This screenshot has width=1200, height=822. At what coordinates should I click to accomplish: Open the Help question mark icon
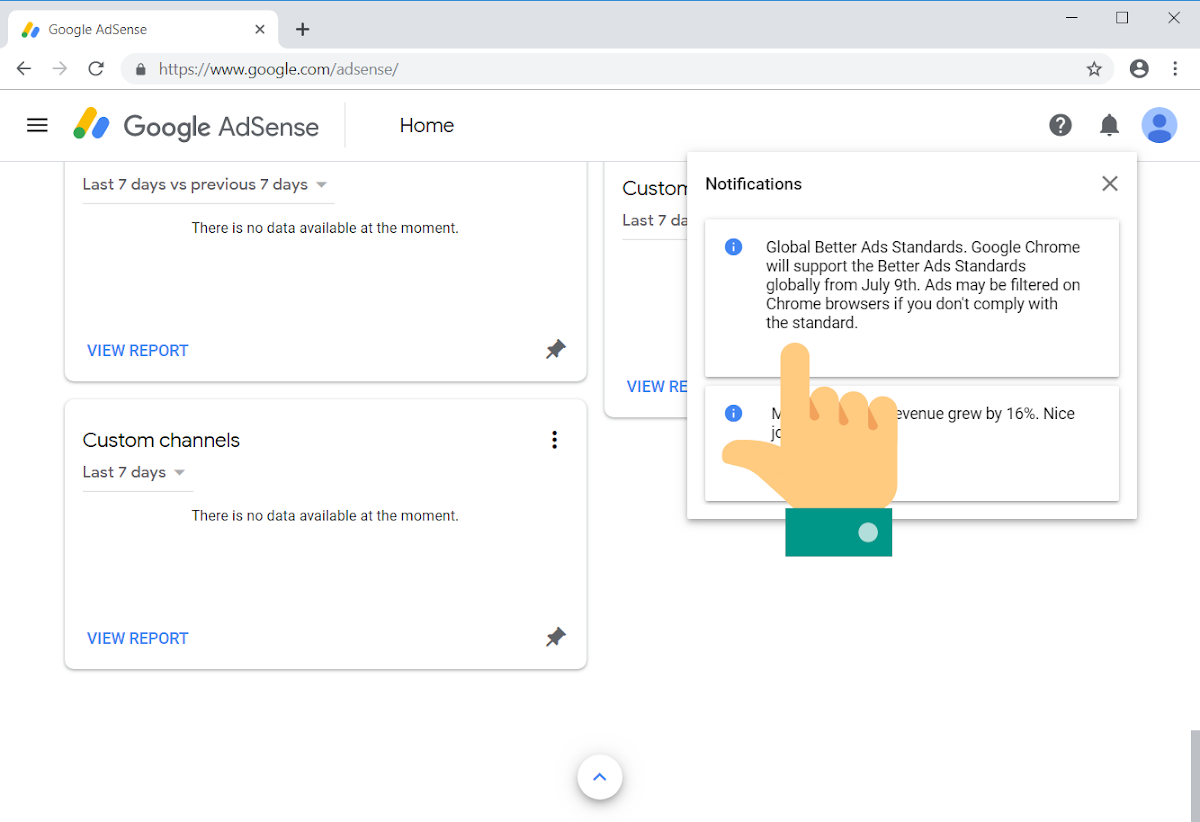1060,125
